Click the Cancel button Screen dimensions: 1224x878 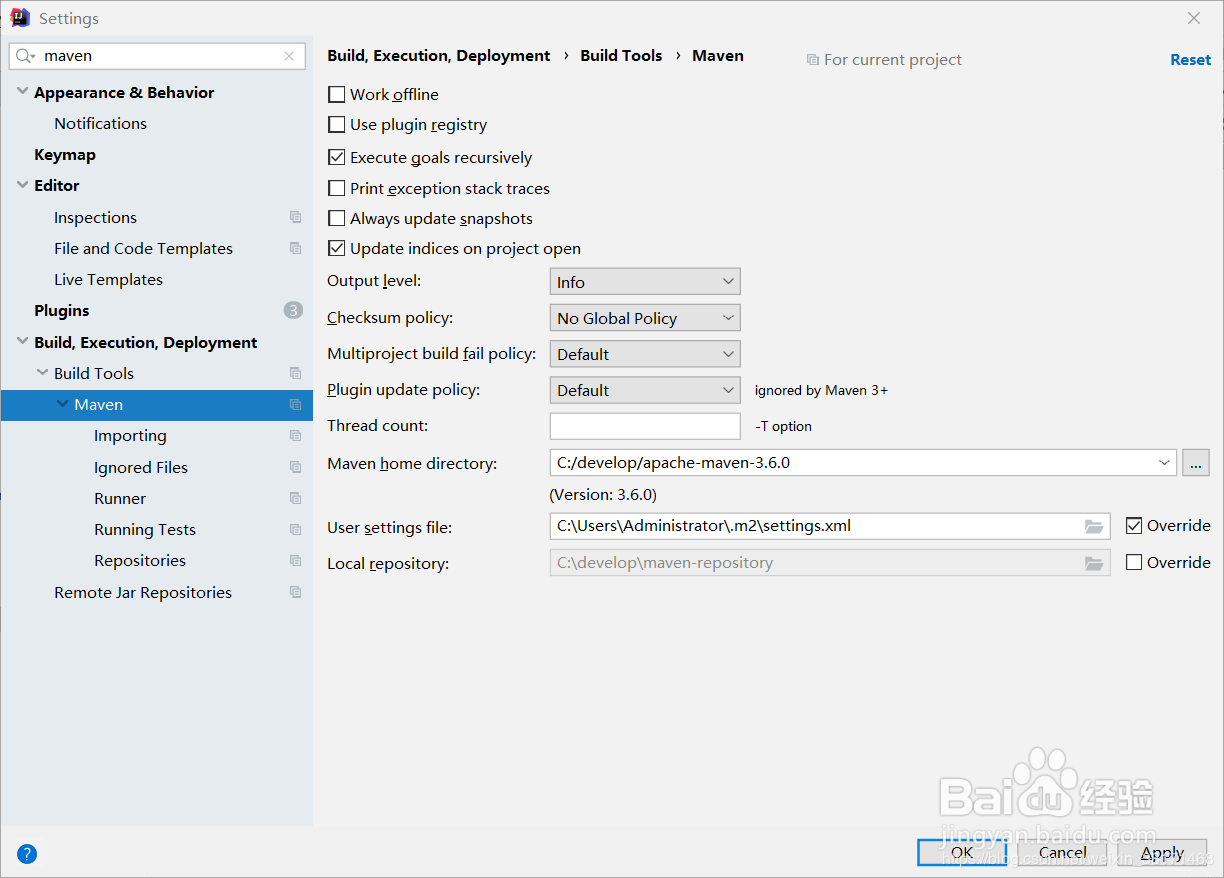point(1062,853)
